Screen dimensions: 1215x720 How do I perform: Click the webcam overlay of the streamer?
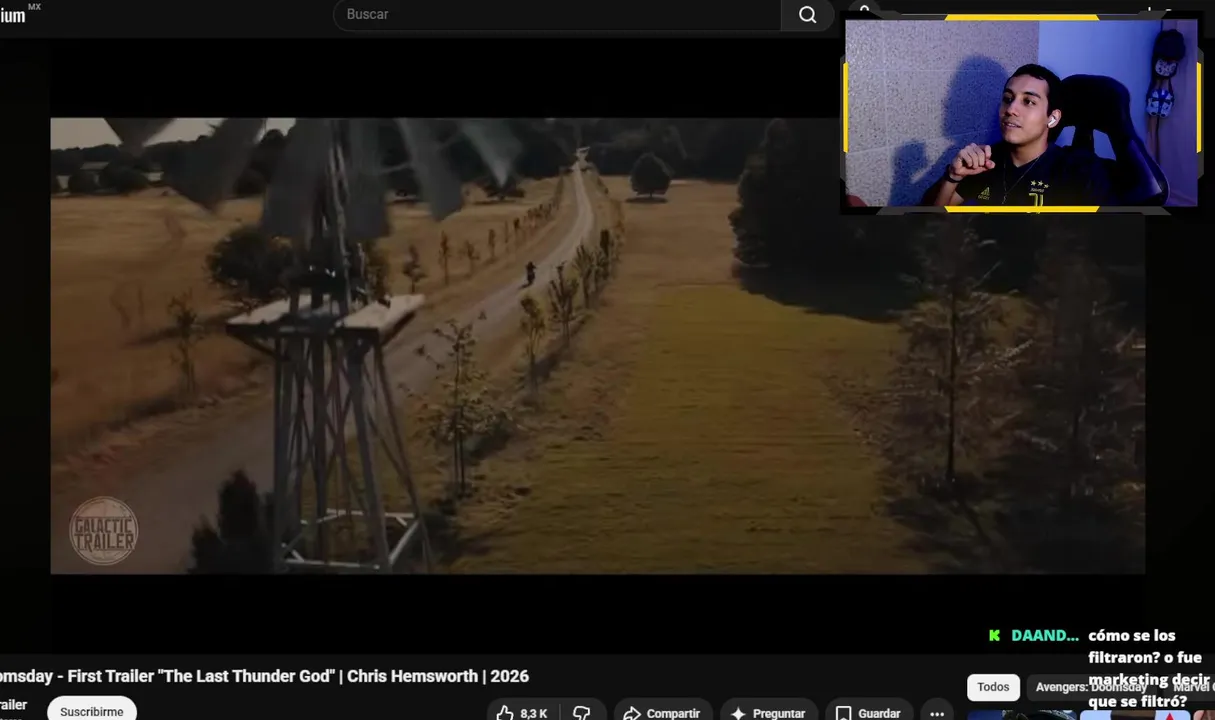[1021, 113]
